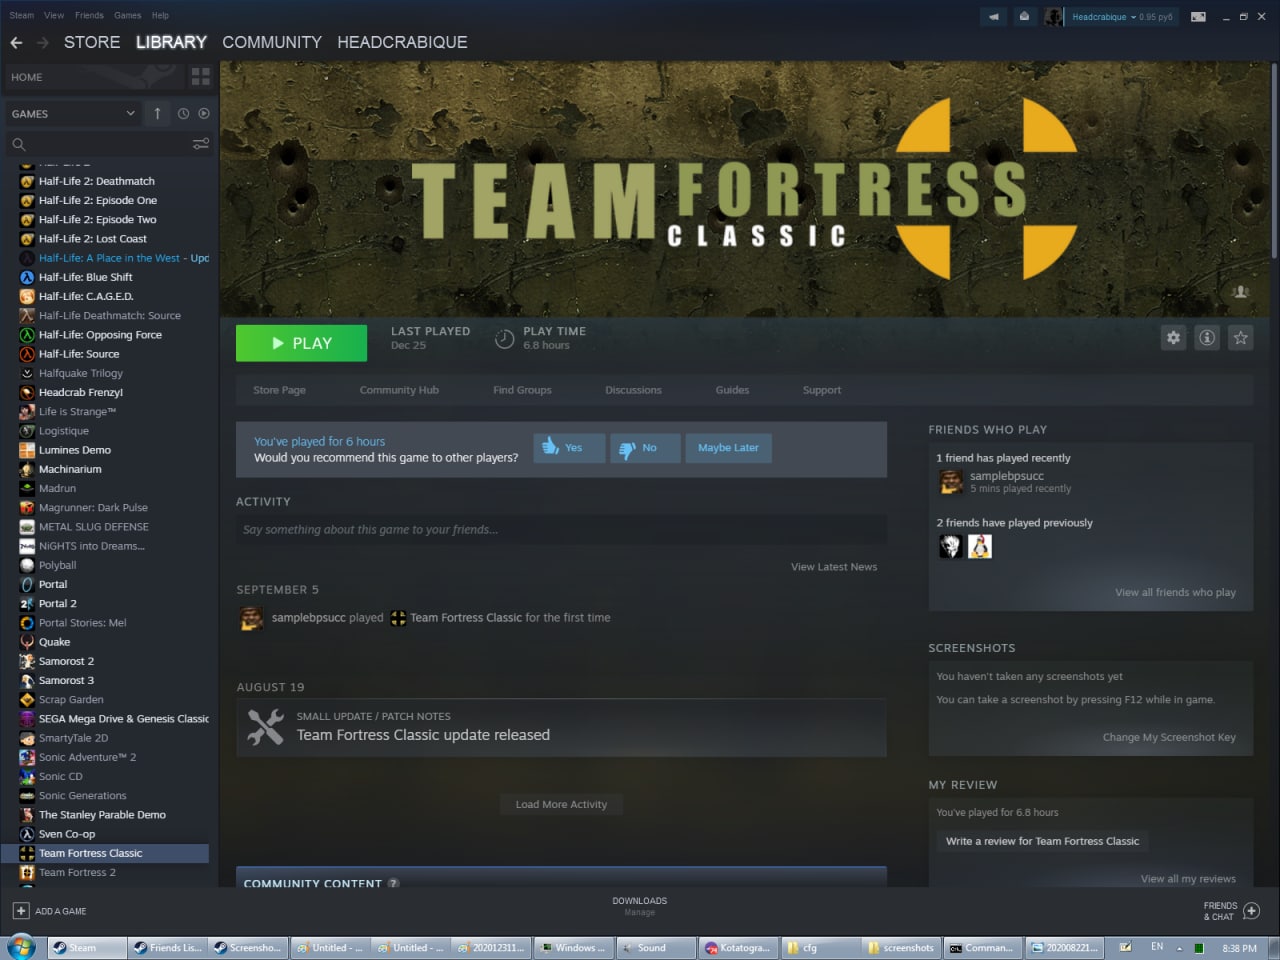Viewport: 1280px width, 960px height.
Task: Open the skull avatar friend profile
Action: click(950, 546)
